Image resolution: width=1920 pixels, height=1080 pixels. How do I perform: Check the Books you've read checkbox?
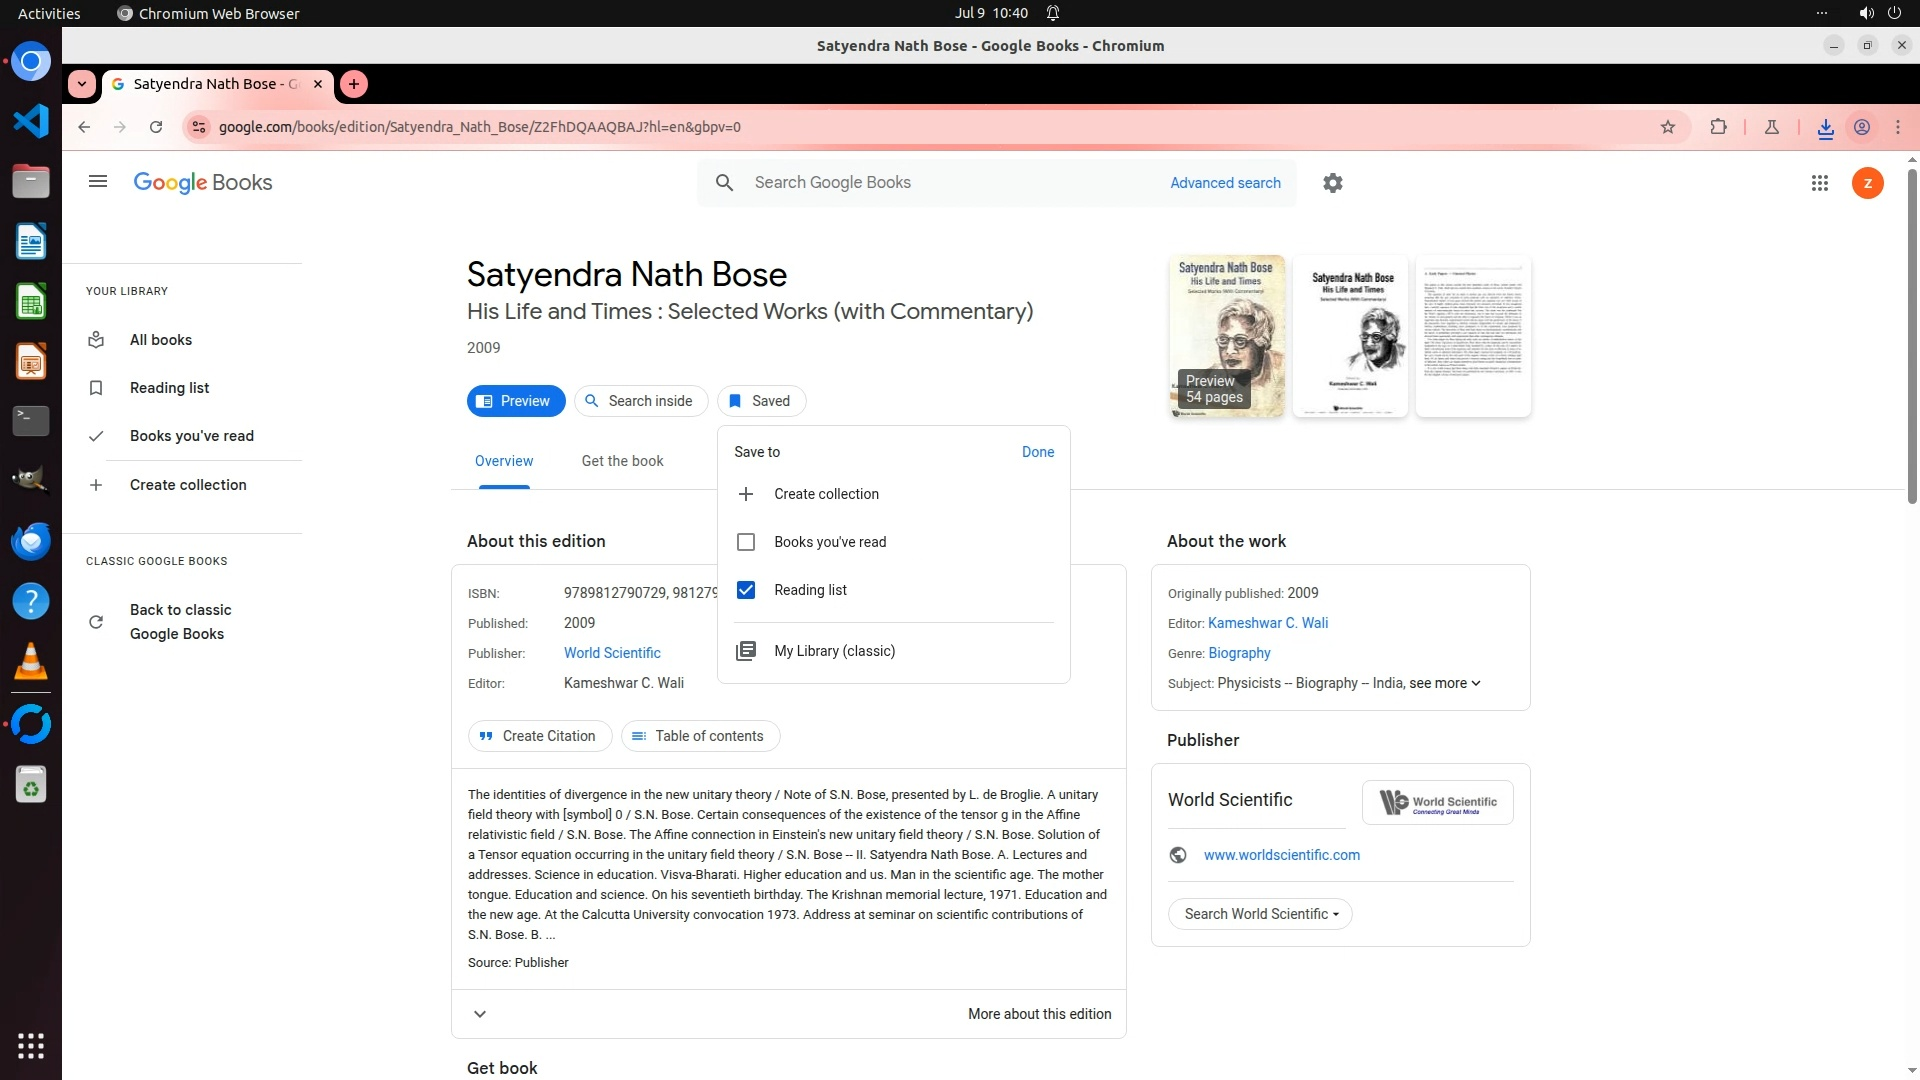point(746,542)
